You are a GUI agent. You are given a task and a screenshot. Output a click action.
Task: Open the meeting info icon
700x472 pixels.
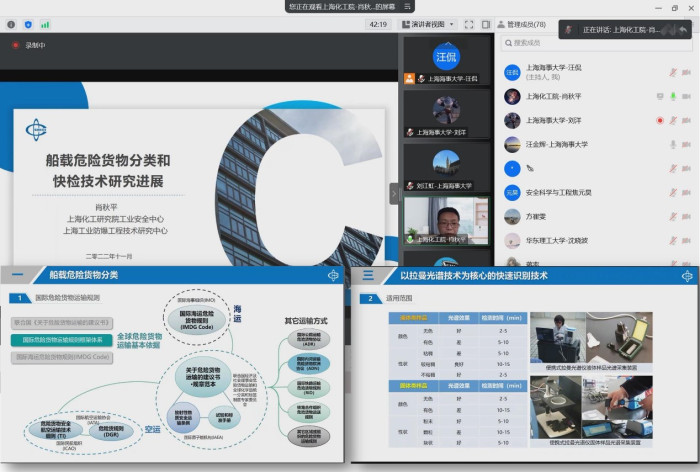11,25
